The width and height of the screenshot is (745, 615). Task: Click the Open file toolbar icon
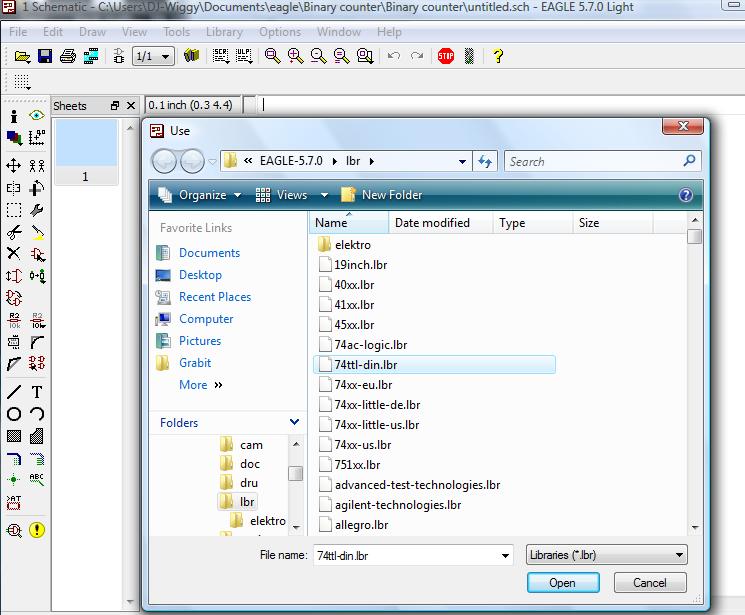[x=22, y=57]
